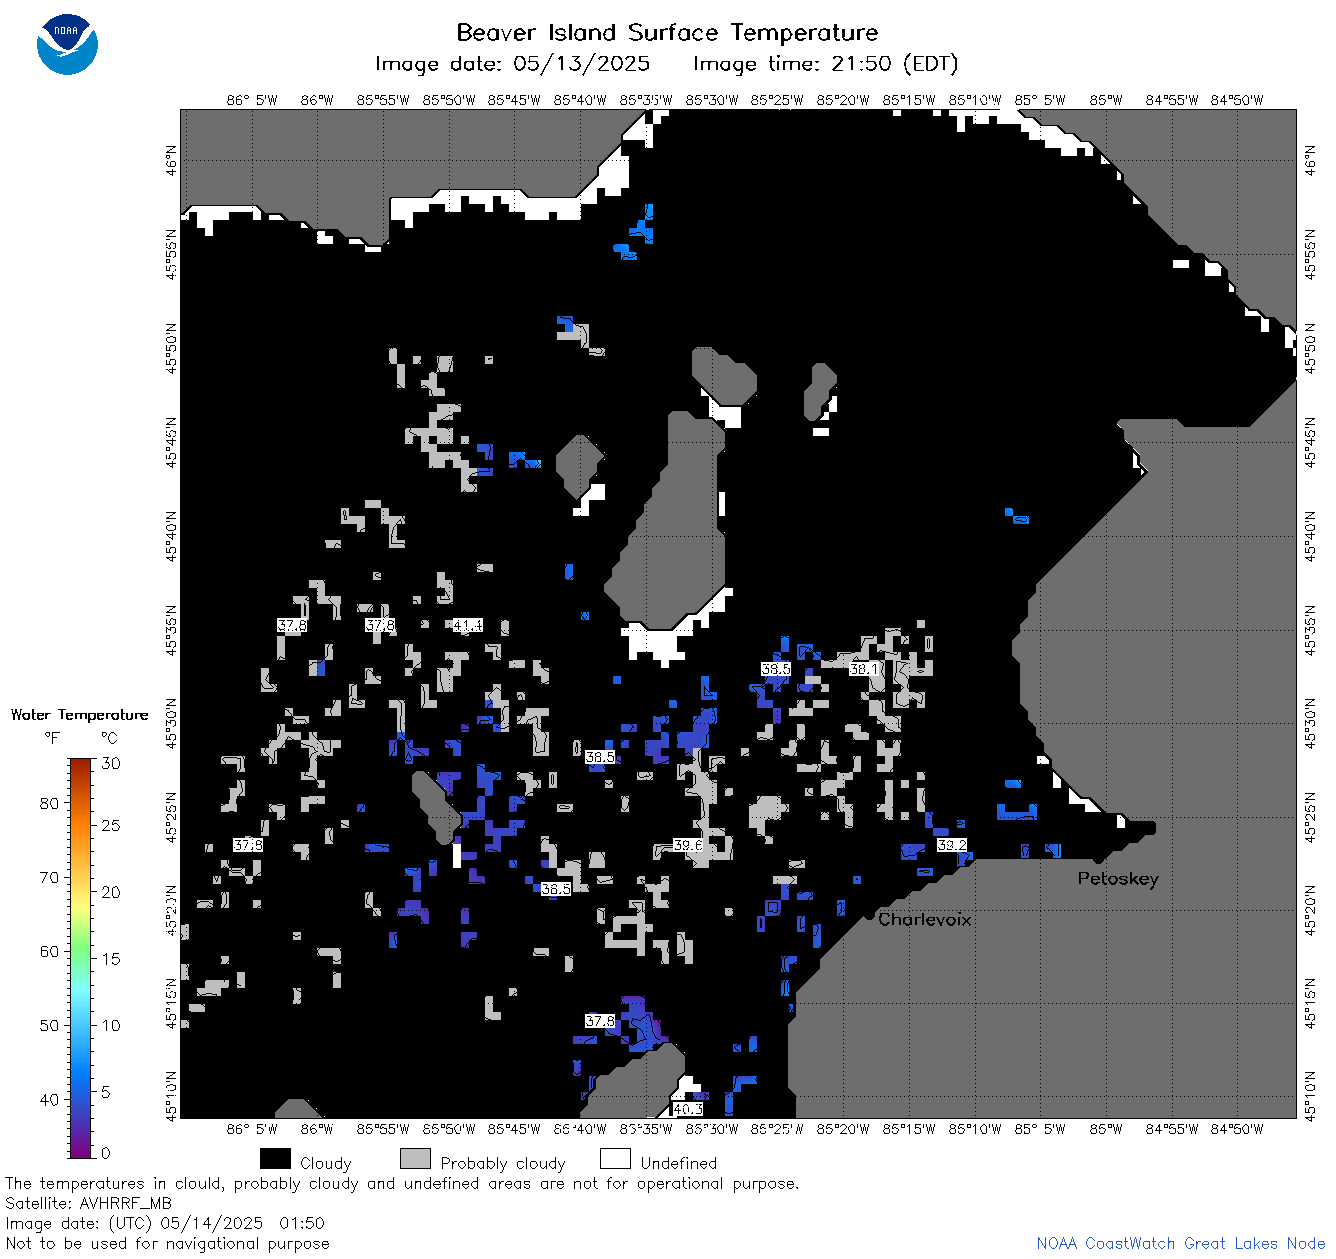Click the 40.3 temperature reading
This screenshot has width=1336, height=1259.
pyautogui.click(x=688, y=1109)
